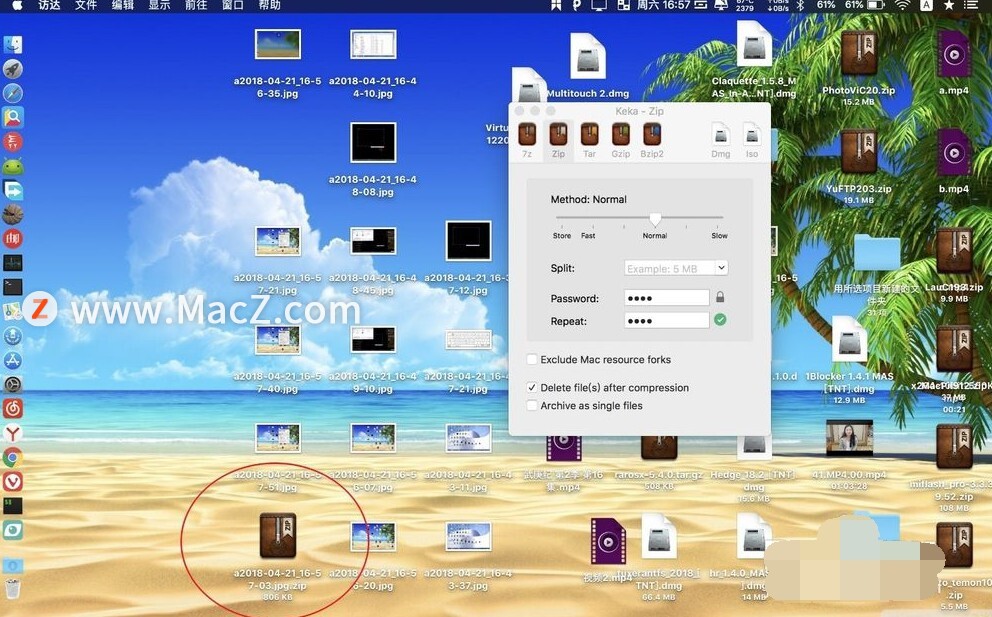
Task: Open the 文件 menu
Action: pyautogui.click(x=85, y=5)
